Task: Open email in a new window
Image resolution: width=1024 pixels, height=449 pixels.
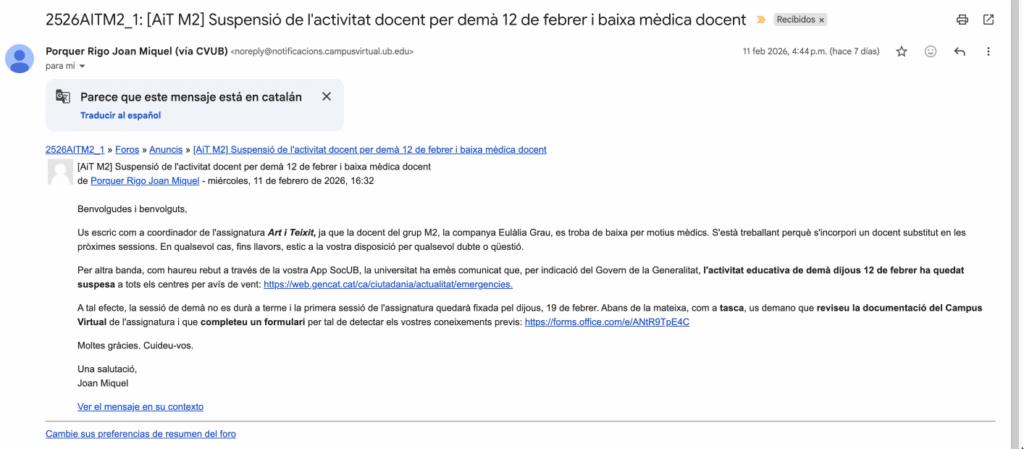Action: (988, 19)
